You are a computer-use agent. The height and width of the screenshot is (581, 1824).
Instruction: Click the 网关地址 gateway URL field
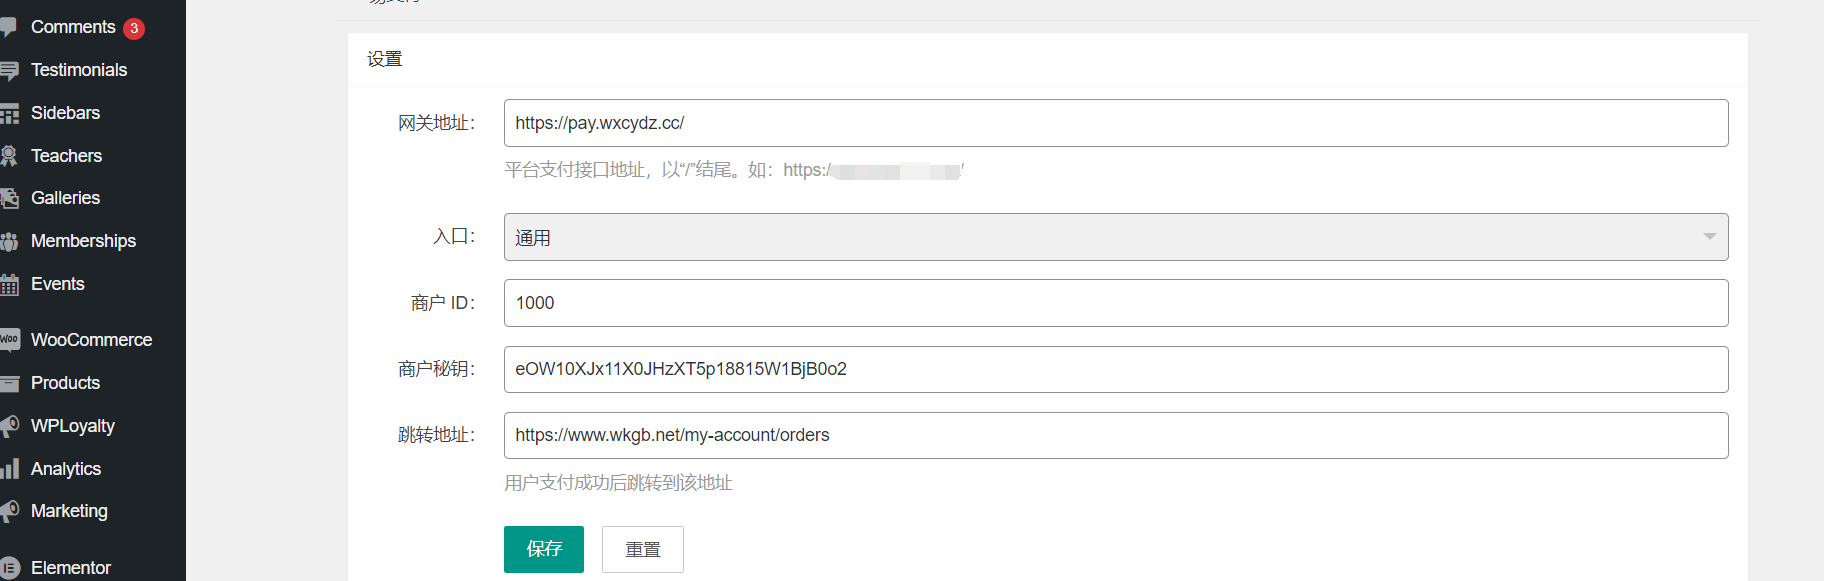[x=1115, y=123]
